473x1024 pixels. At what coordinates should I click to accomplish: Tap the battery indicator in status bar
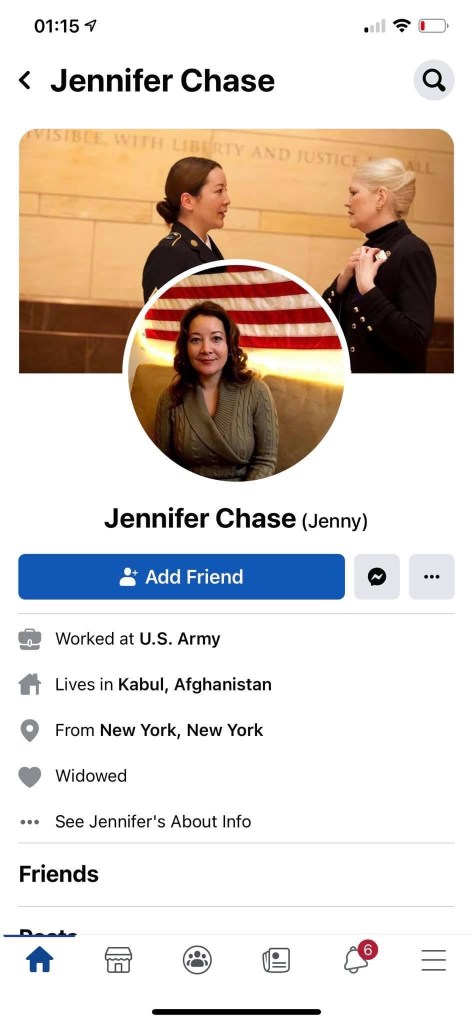click(433, 26)
